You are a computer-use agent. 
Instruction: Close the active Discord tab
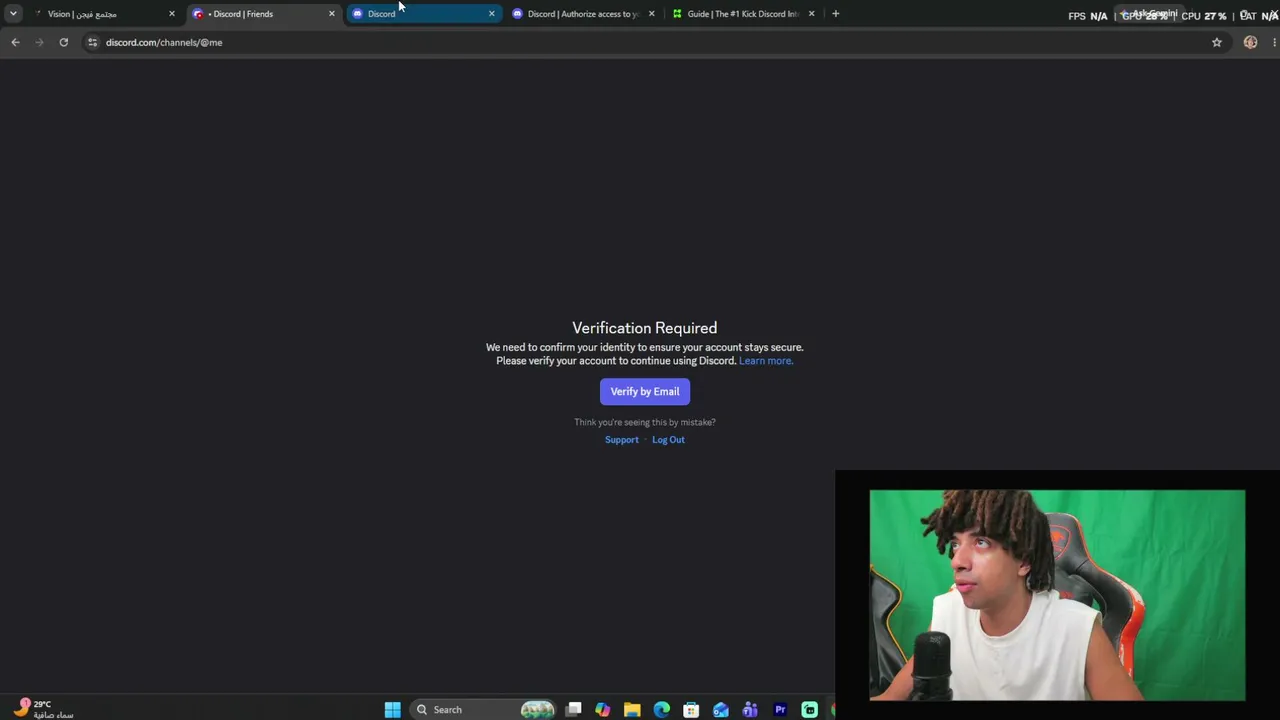pyautogui.click(x=492, y=14)
